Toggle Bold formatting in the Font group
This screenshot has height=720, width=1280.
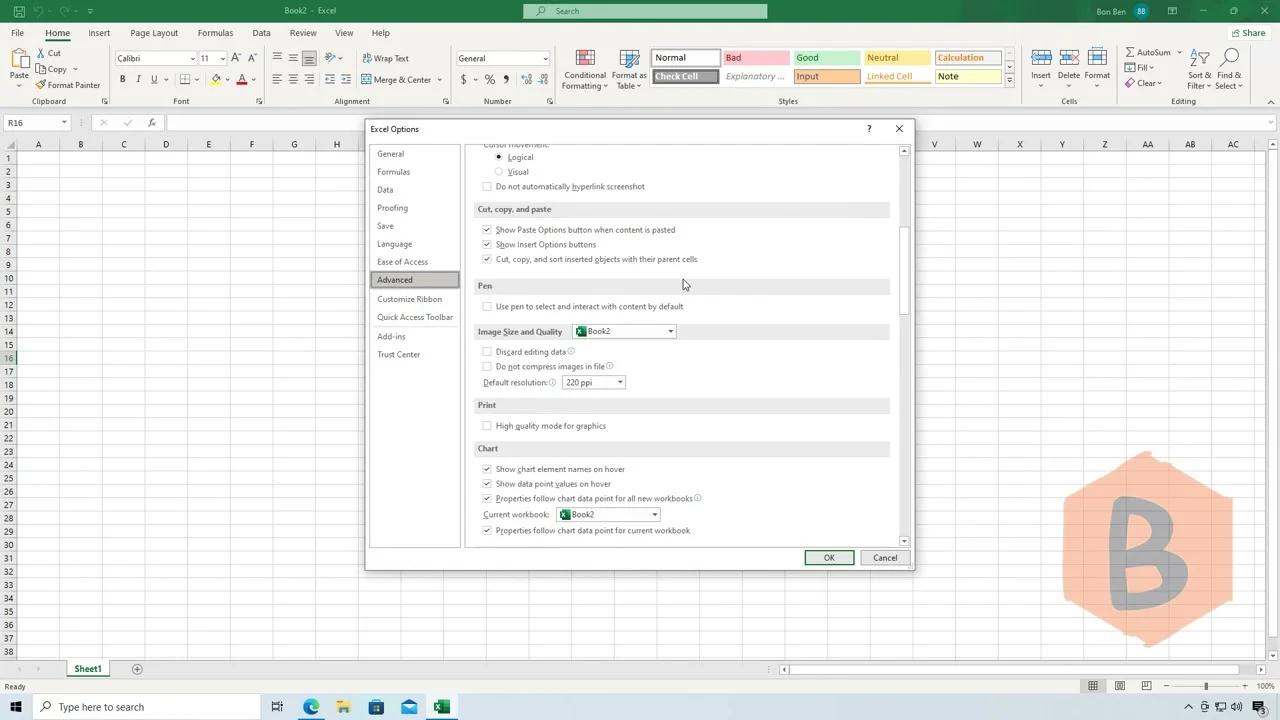(x=123, y=79)
